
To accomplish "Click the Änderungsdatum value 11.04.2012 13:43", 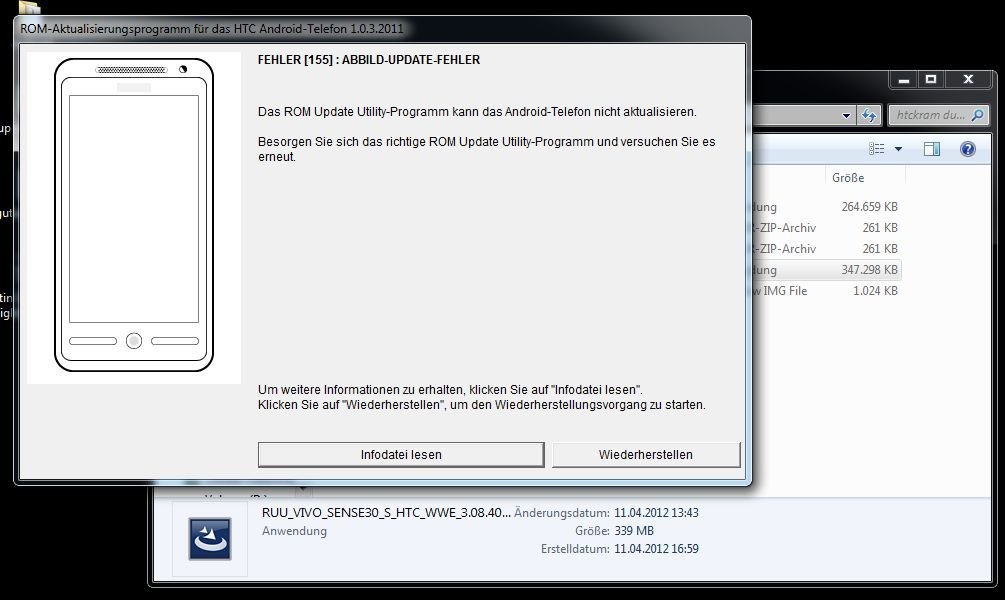I will [x=656, y=513].
